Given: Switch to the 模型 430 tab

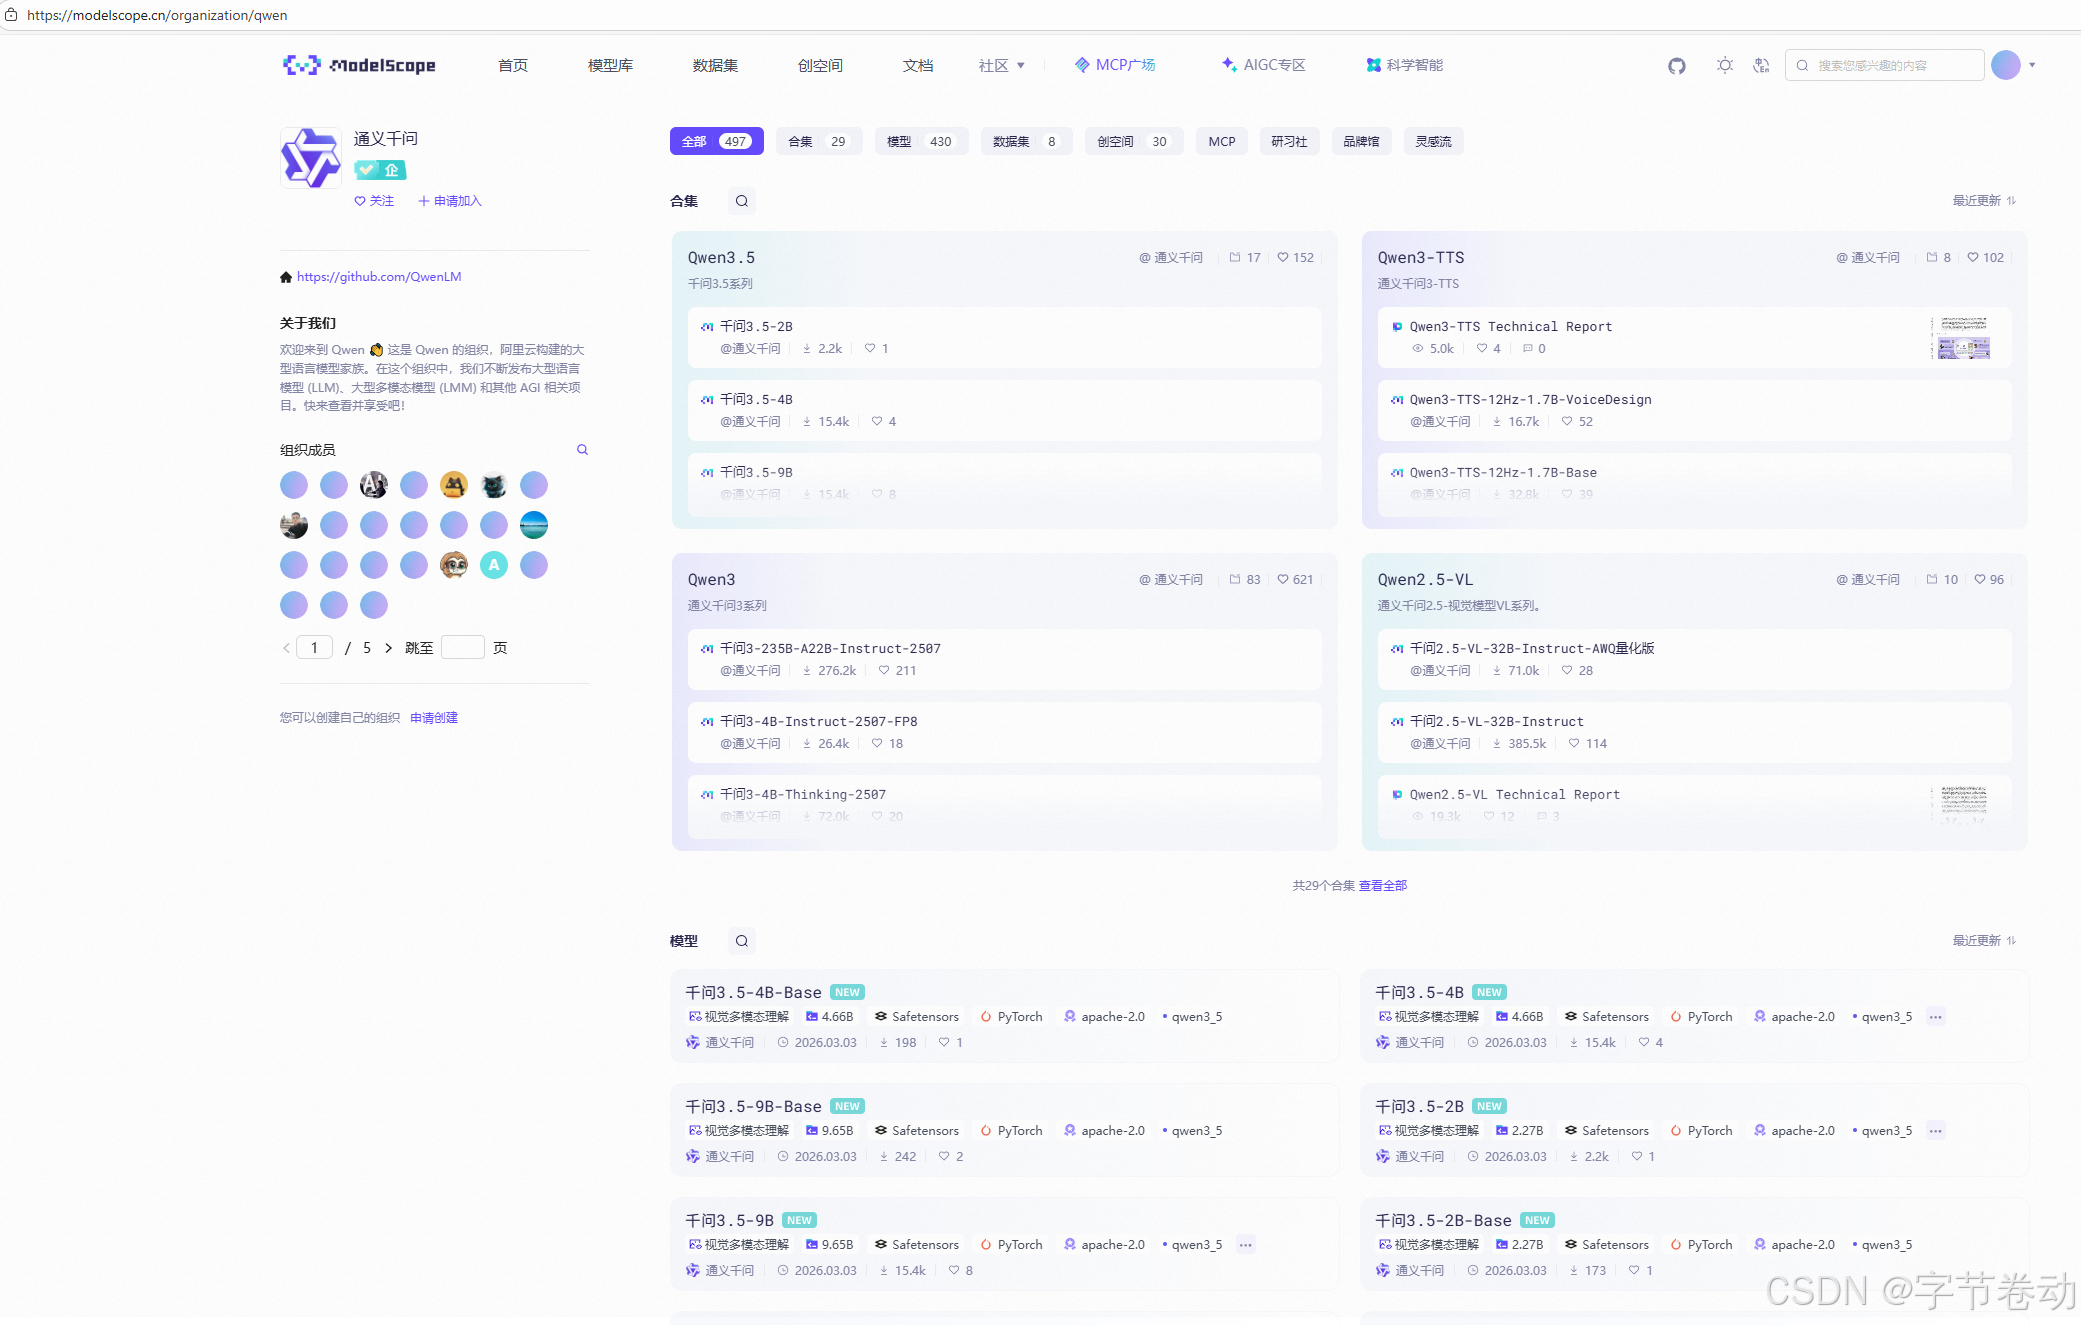Looking at the screenshot, I should coord(920,142).
